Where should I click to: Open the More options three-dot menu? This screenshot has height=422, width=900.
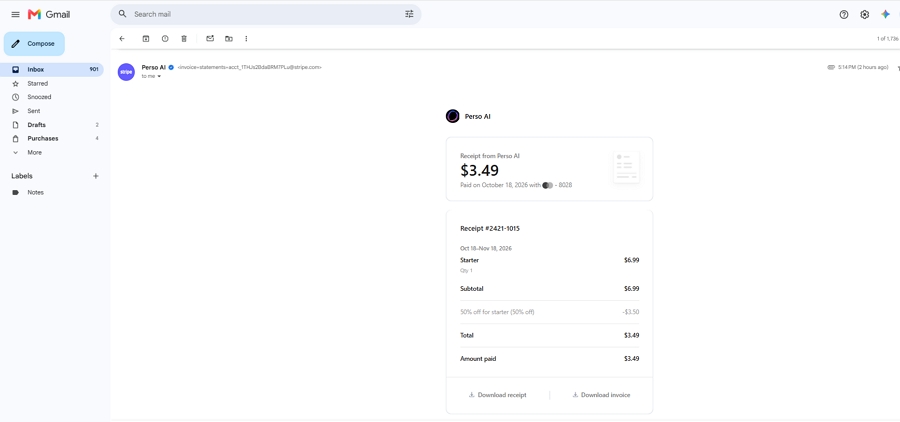pos(246,38)
